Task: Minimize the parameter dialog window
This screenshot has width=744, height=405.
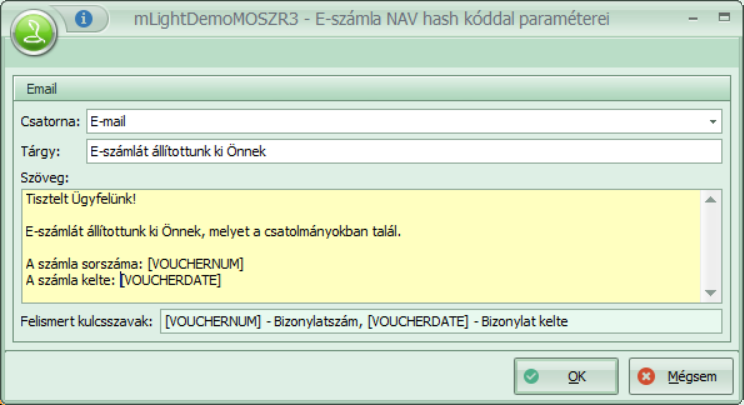Action: [x=661, y=17]
